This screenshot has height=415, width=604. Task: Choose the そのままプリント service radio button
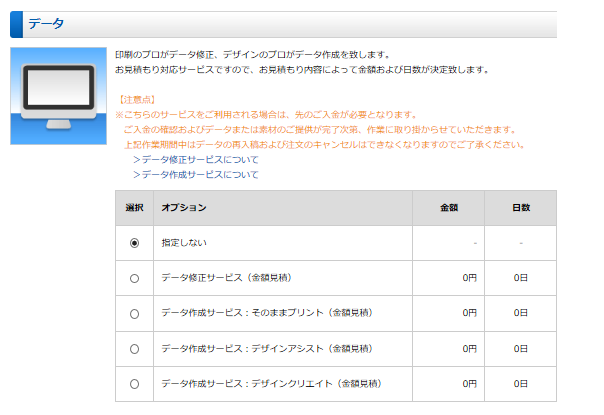click(134, 313)
